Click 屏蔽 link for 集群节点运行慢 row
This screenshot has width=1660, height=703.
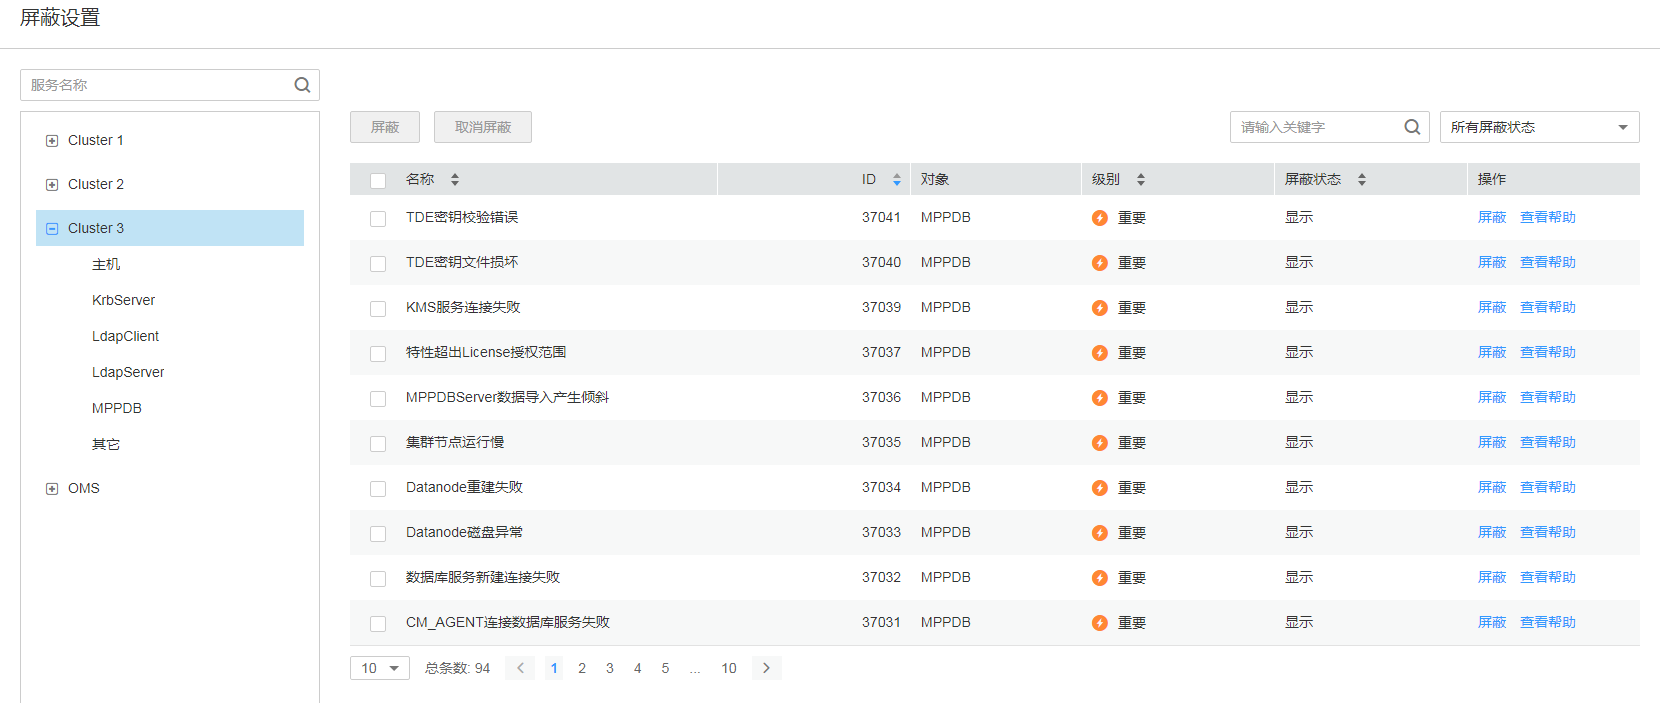(x=1491, y=442)
